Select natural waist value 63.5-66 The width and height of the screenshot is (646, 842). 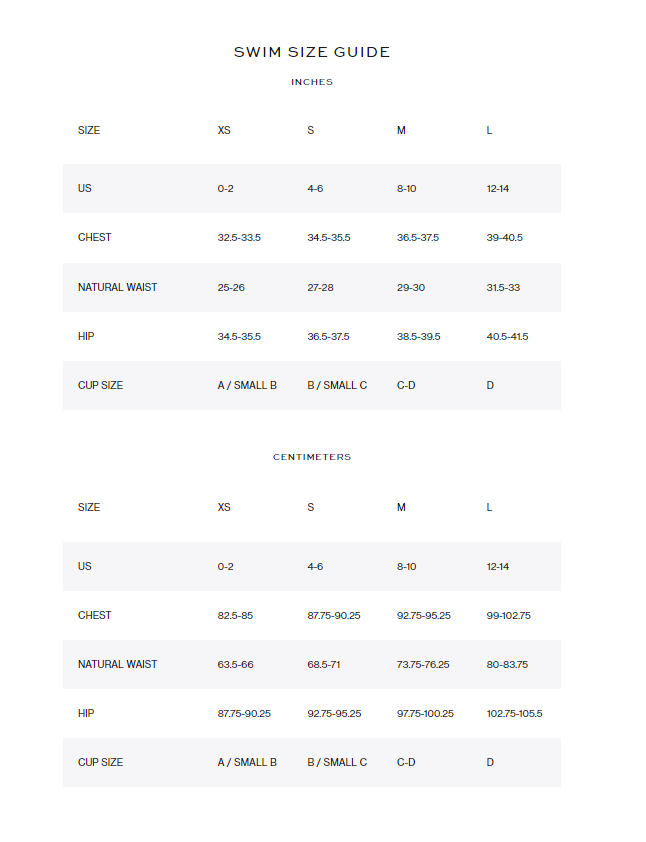235,664
